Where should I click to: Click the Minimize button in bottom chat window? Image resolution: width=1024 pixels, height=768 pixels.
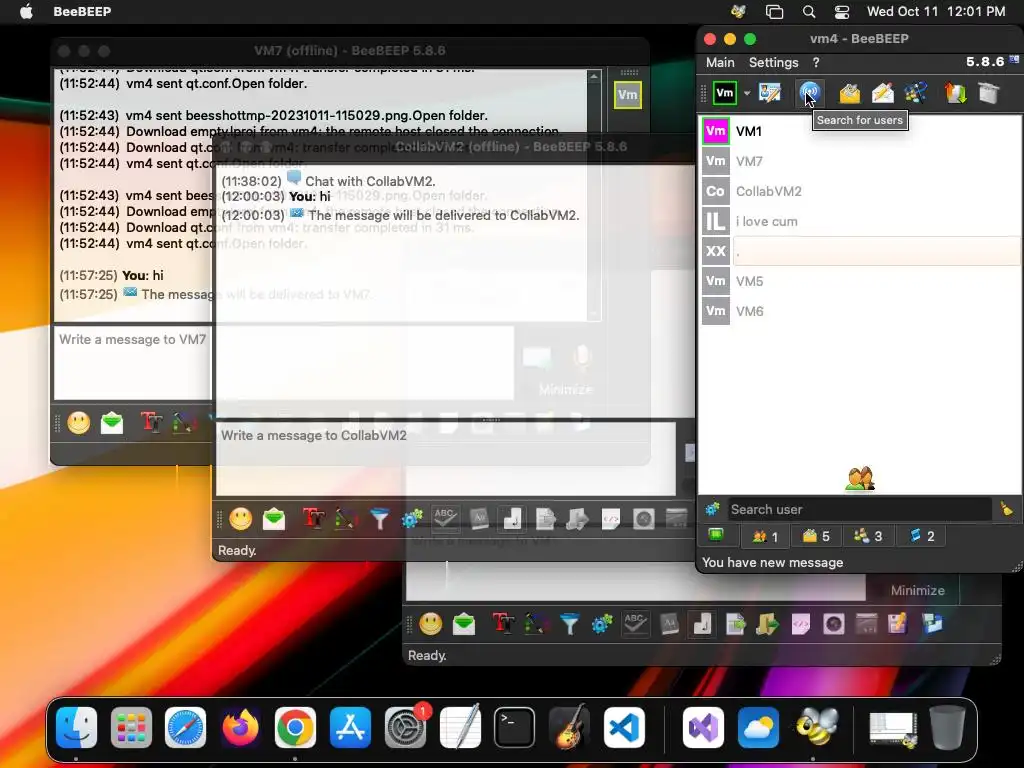[918, 590]
